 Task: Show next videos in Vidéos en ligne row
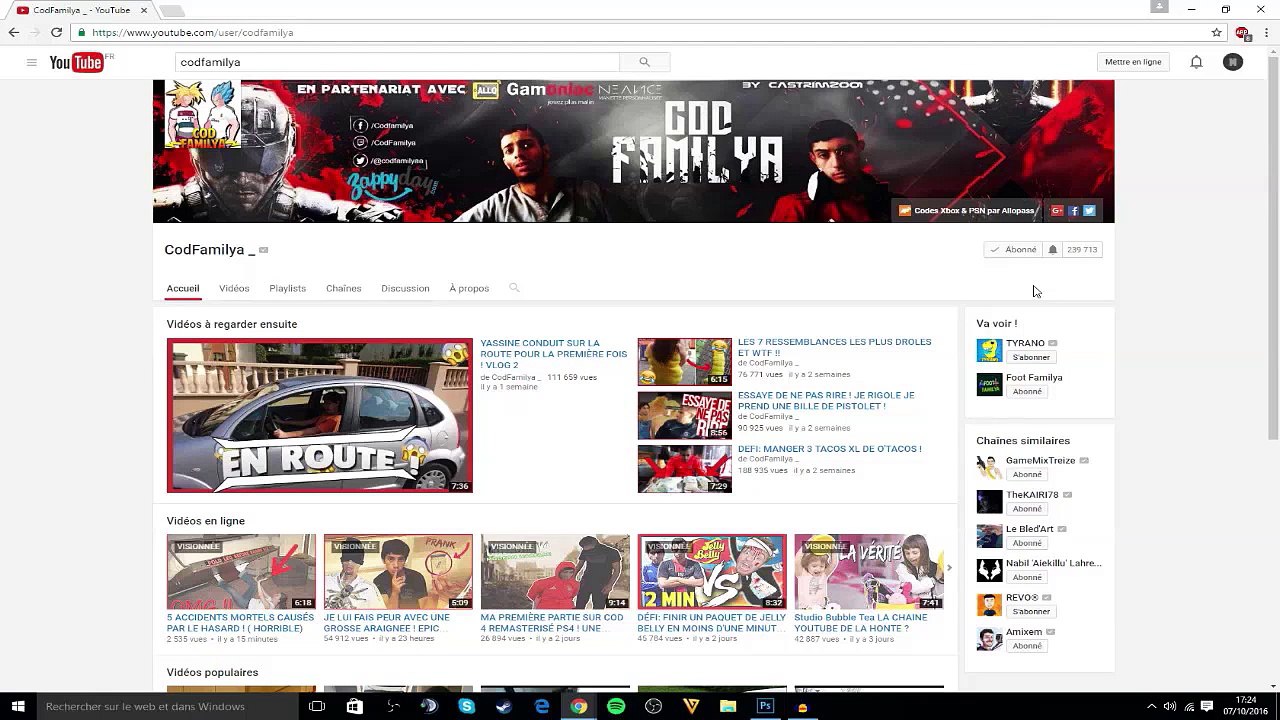coord(949,568)
